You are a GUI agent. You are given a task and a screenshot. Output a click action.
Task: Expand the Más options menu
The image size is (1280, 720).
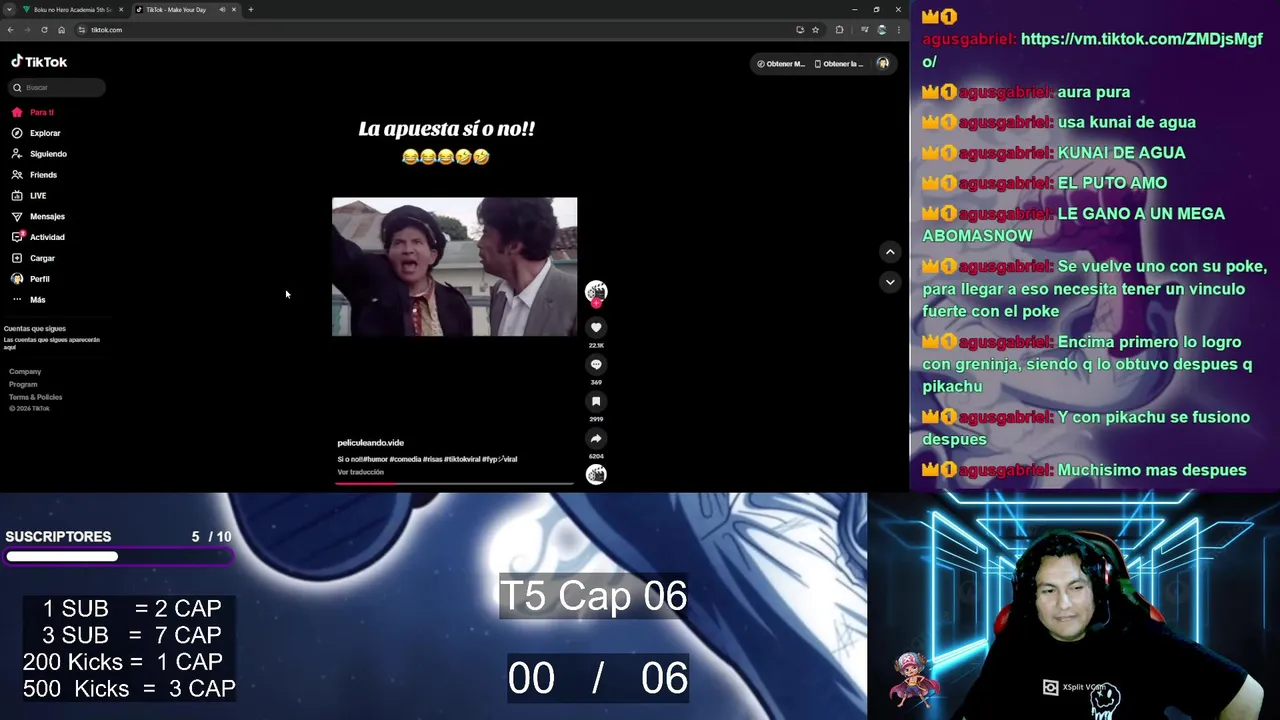coord(29,300)
